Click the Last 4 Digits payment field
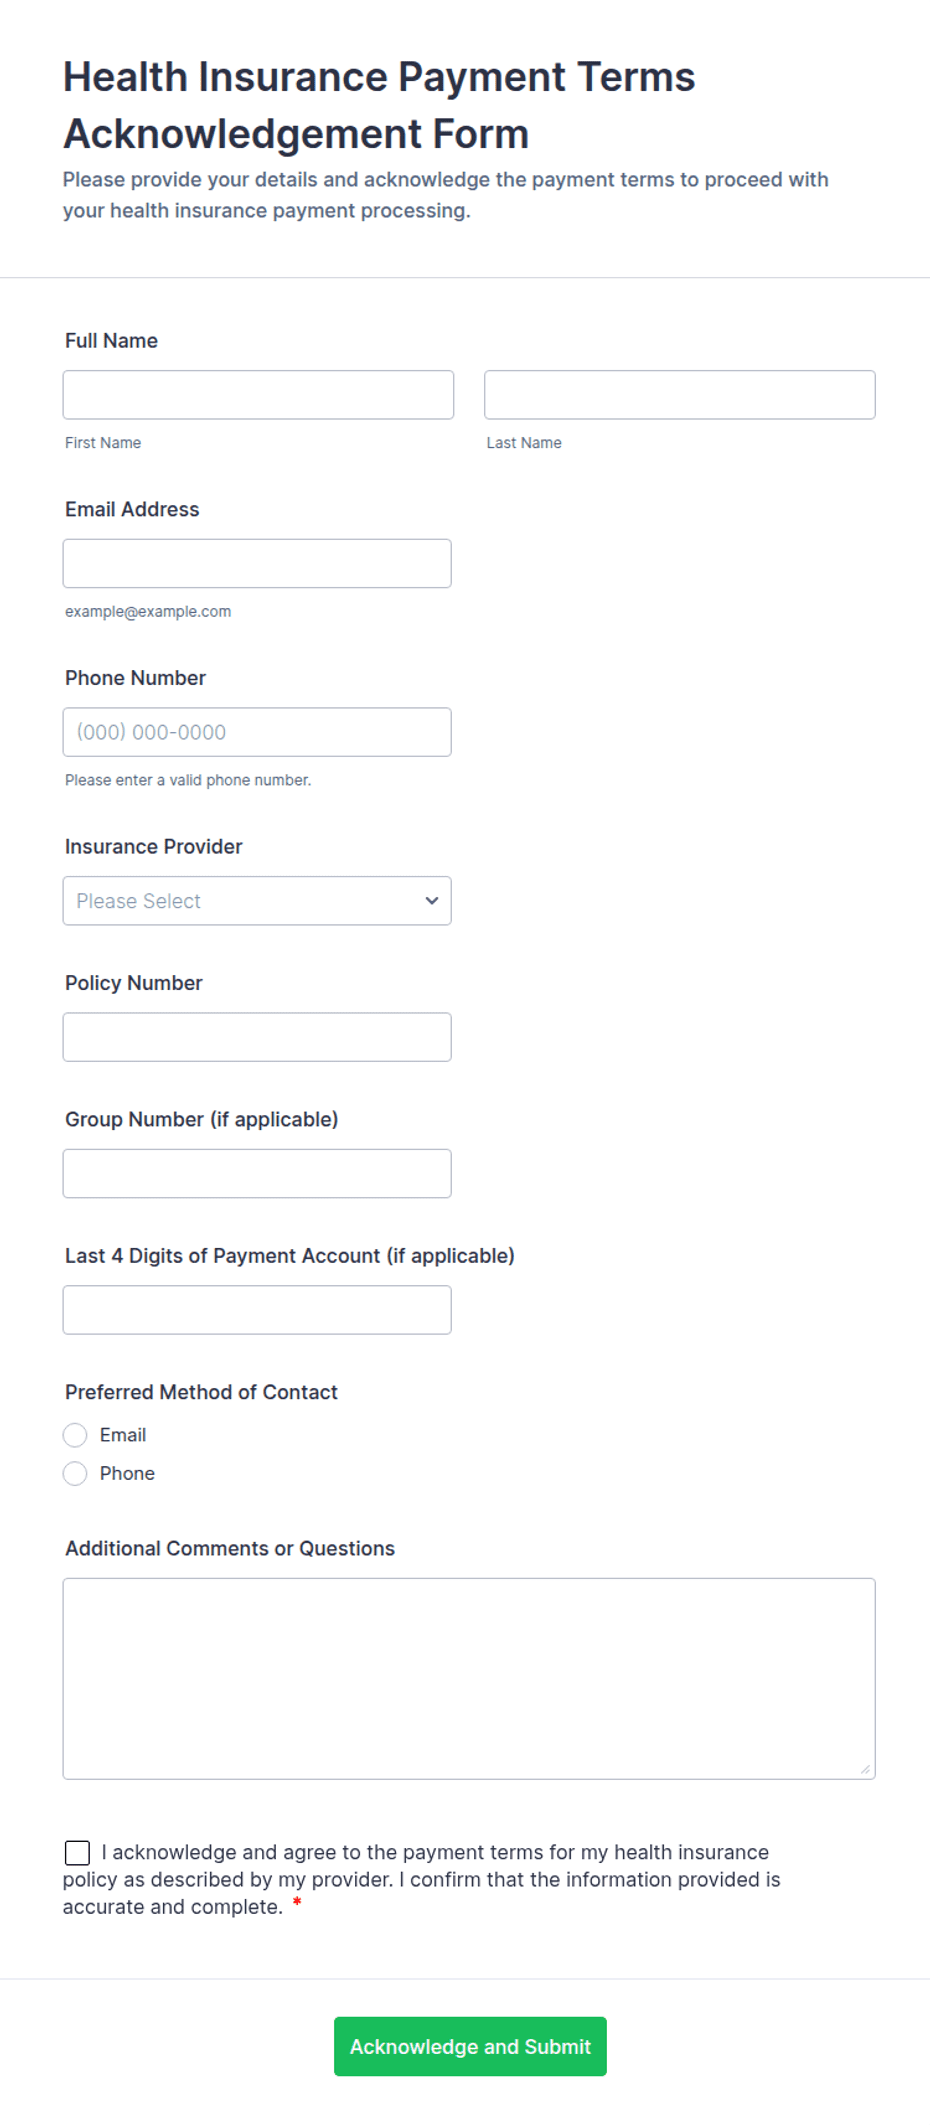Image resolution: width=930 pixels, height=2125 pixels. 257,1310
